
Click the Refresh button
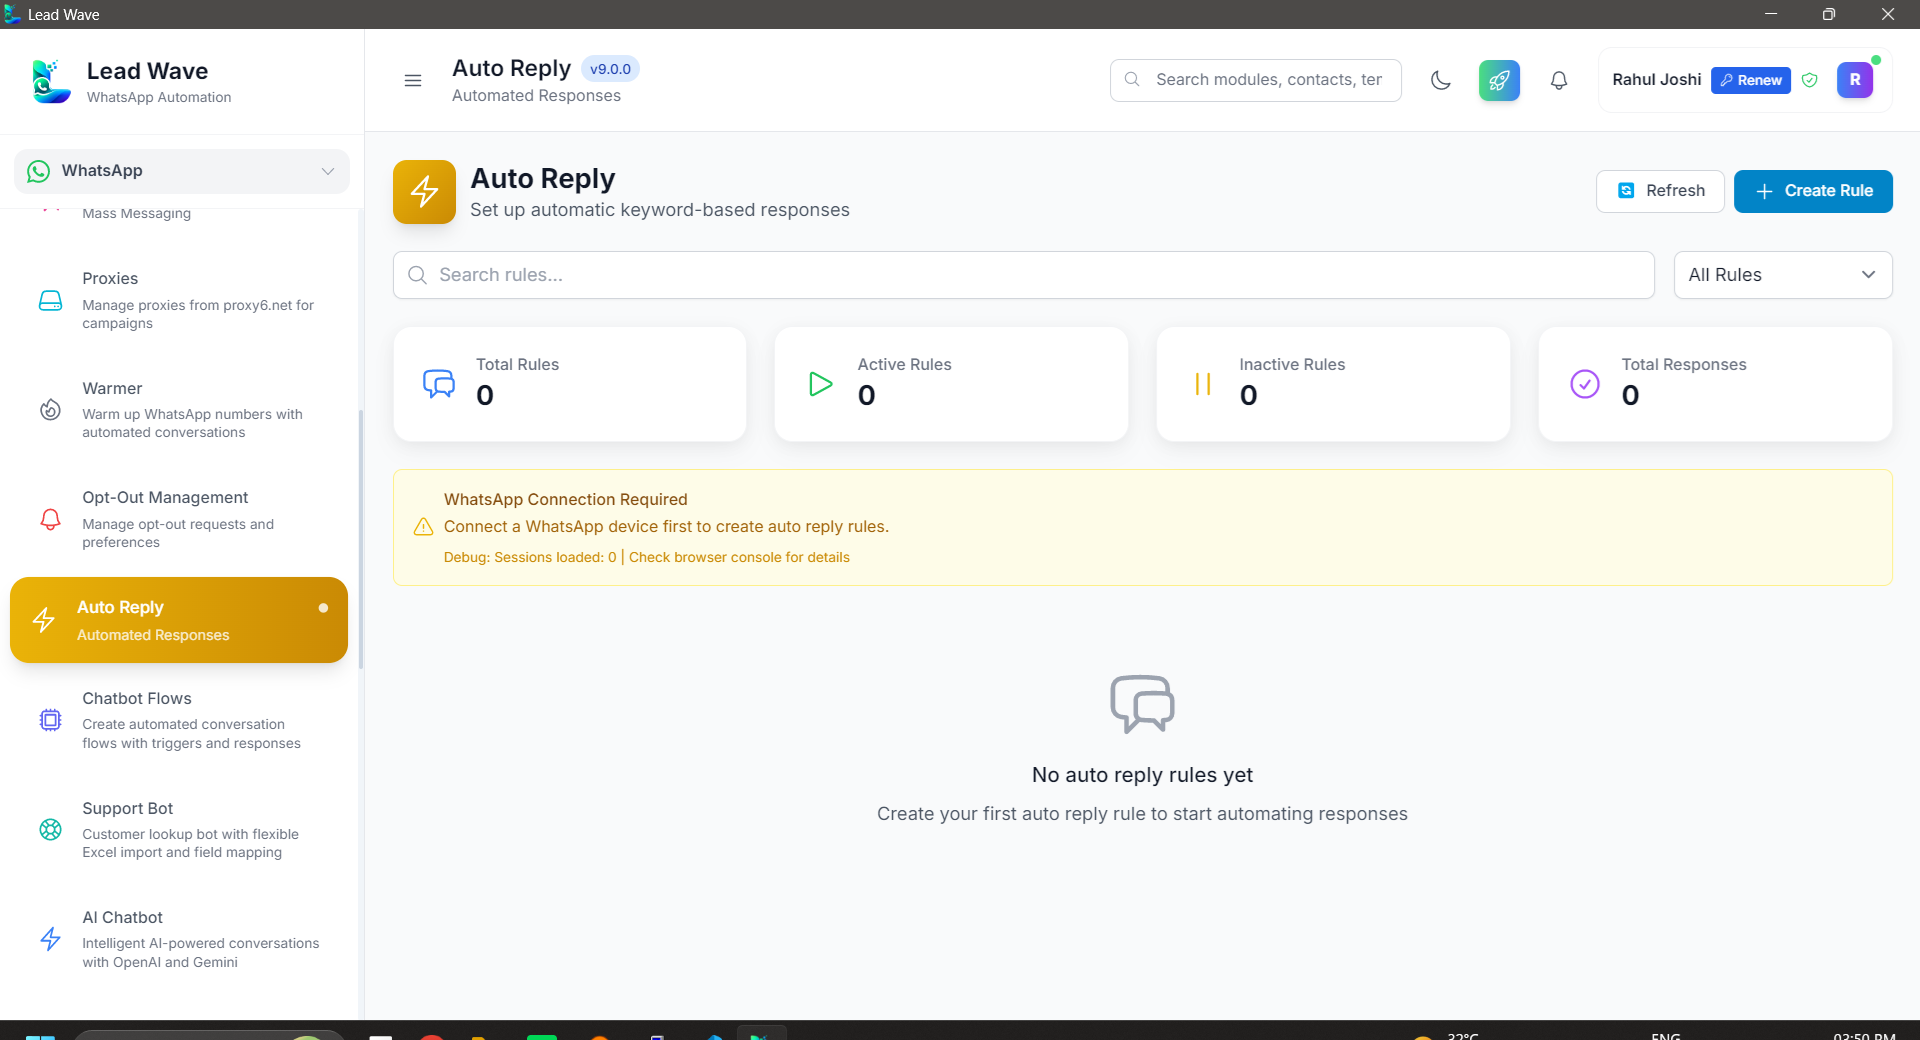pos(1660,191)
